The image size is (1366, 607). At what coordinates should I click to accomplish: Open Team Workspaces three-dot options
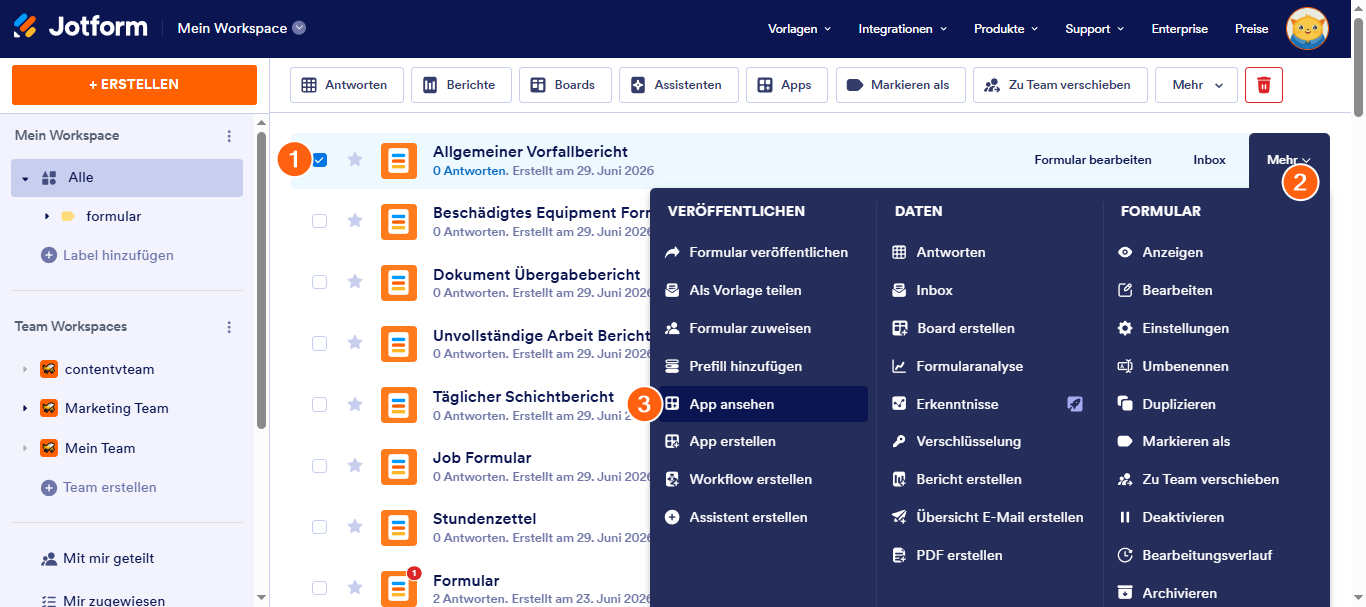[x=229, y=327]
